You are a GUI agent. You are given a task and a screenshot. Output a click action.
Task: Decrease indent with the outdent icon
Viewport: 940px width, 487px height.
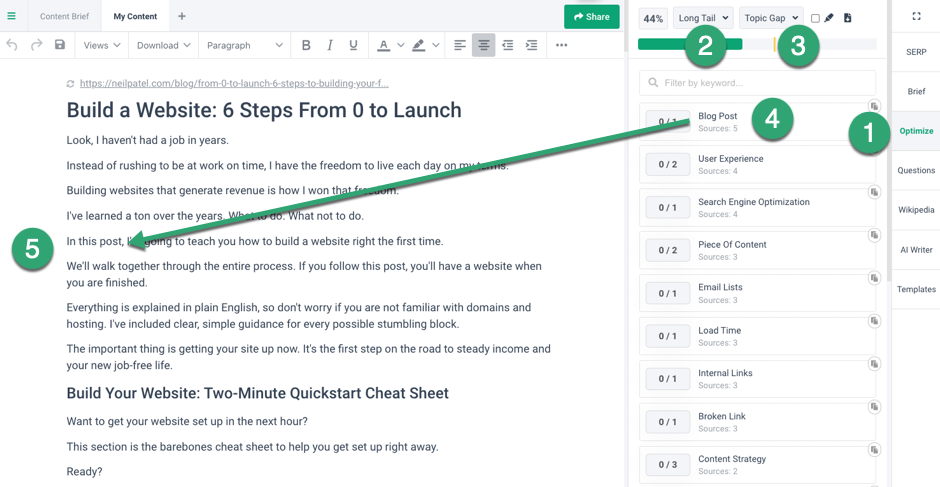pos(508,45)
